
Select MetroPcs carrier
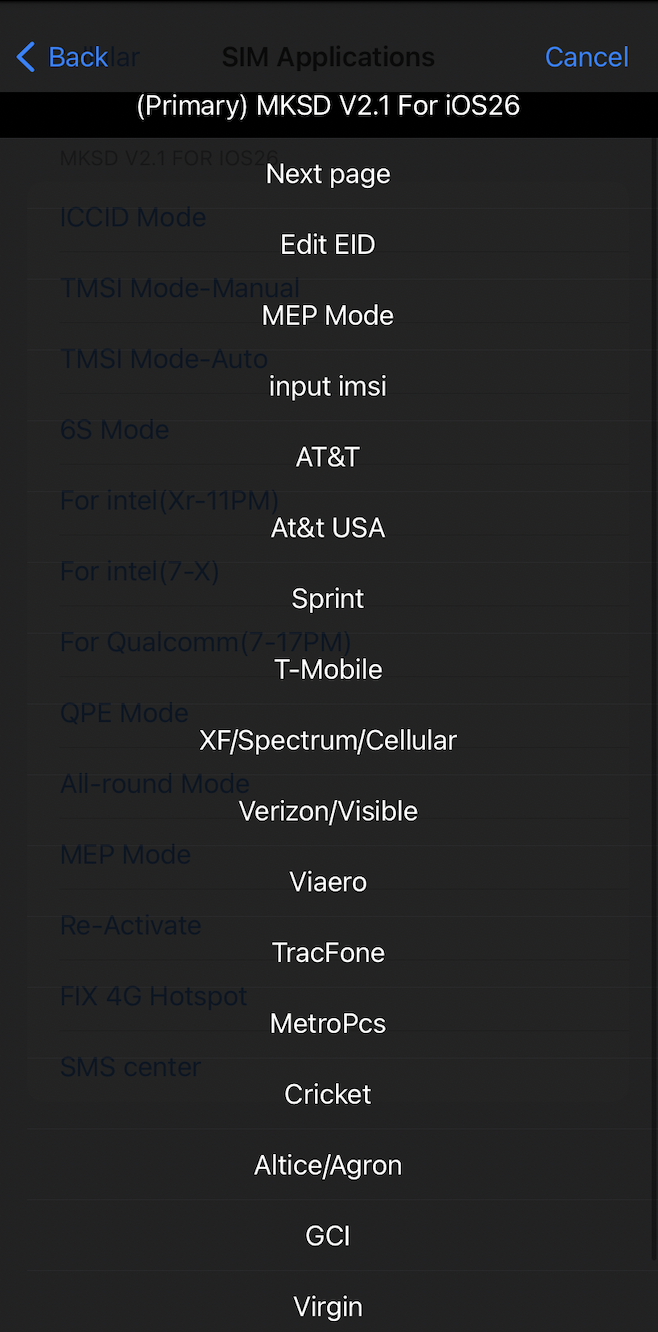[328, 1024]
